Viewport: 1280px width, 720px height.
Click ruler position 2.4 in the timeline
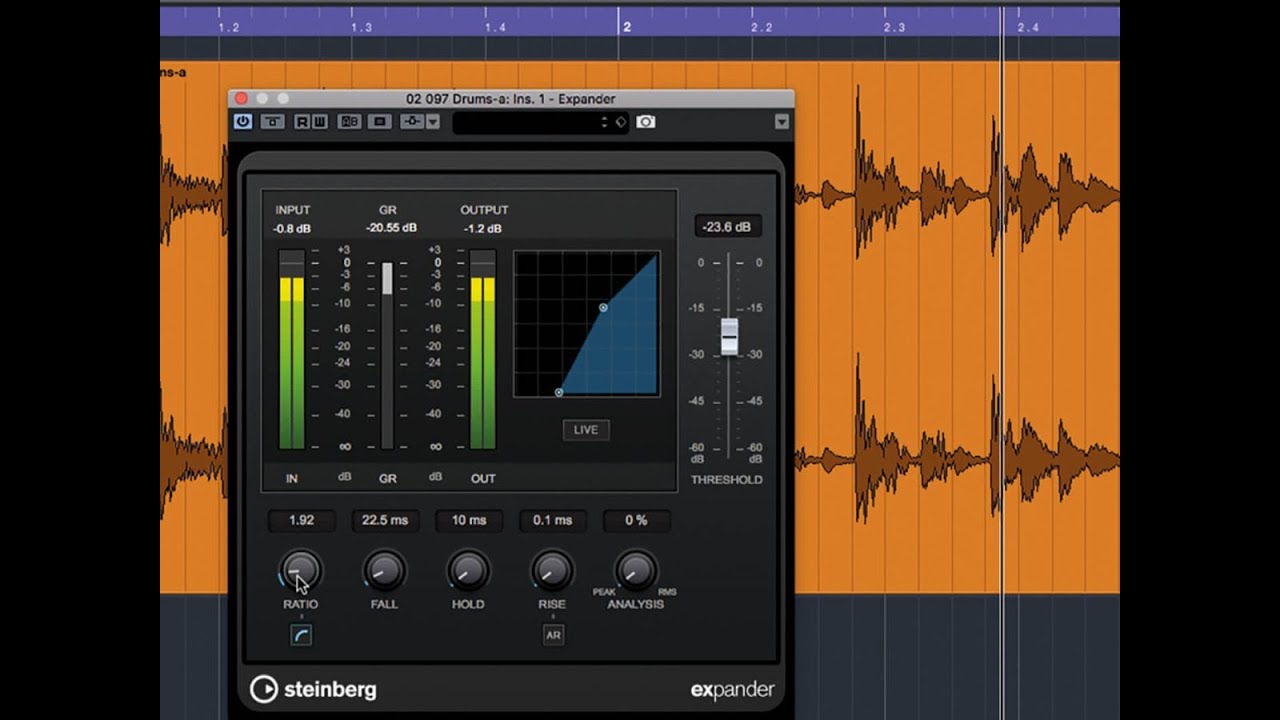click(1028, 28)
